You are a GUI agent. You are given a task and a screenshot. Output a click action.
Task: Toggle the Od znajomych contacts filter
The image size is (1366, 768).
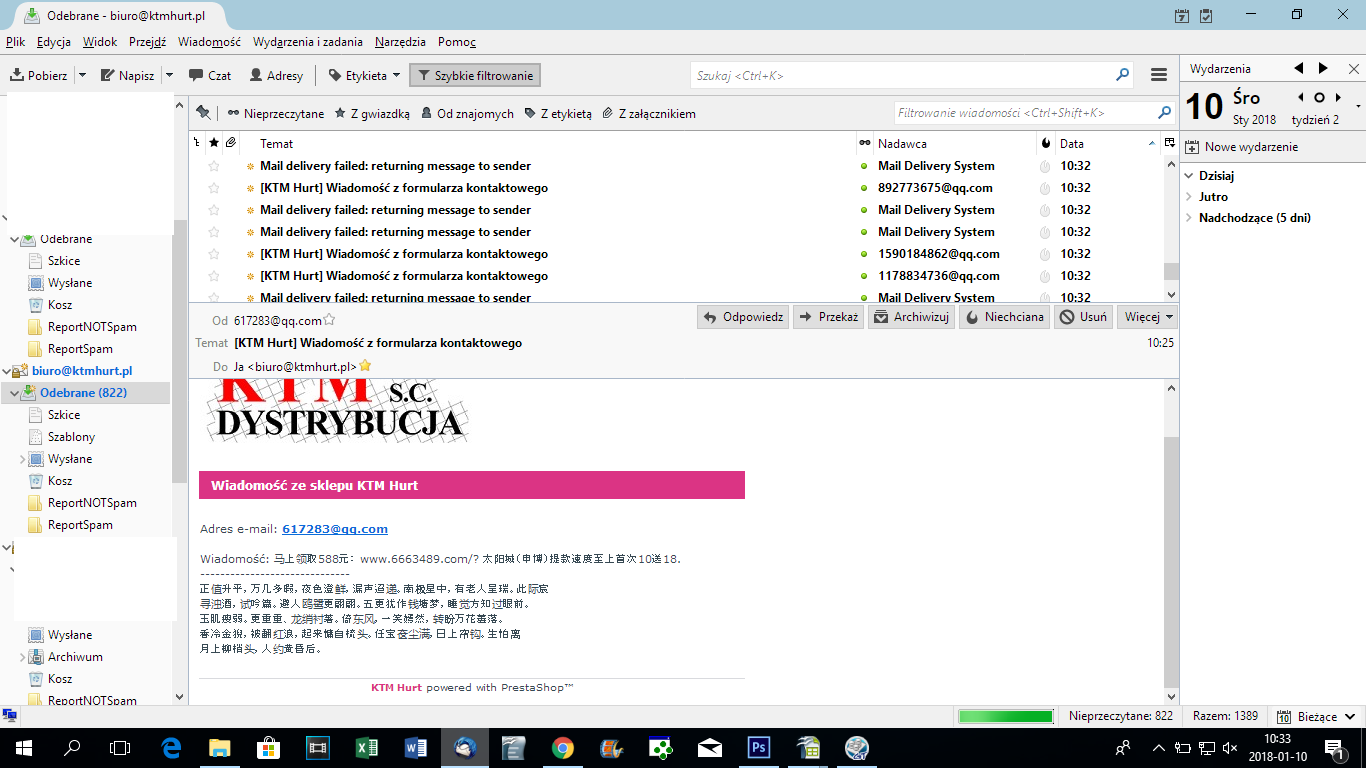point(467,113)
